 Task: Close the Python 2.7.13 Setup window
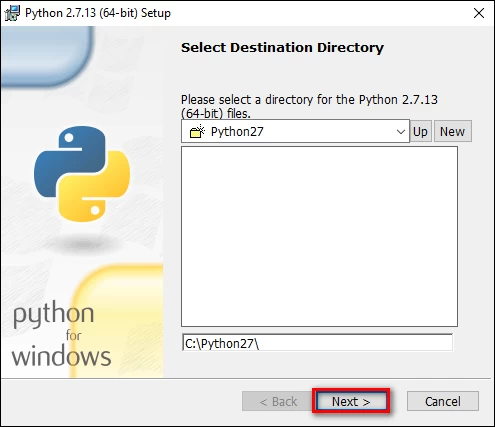479,13
